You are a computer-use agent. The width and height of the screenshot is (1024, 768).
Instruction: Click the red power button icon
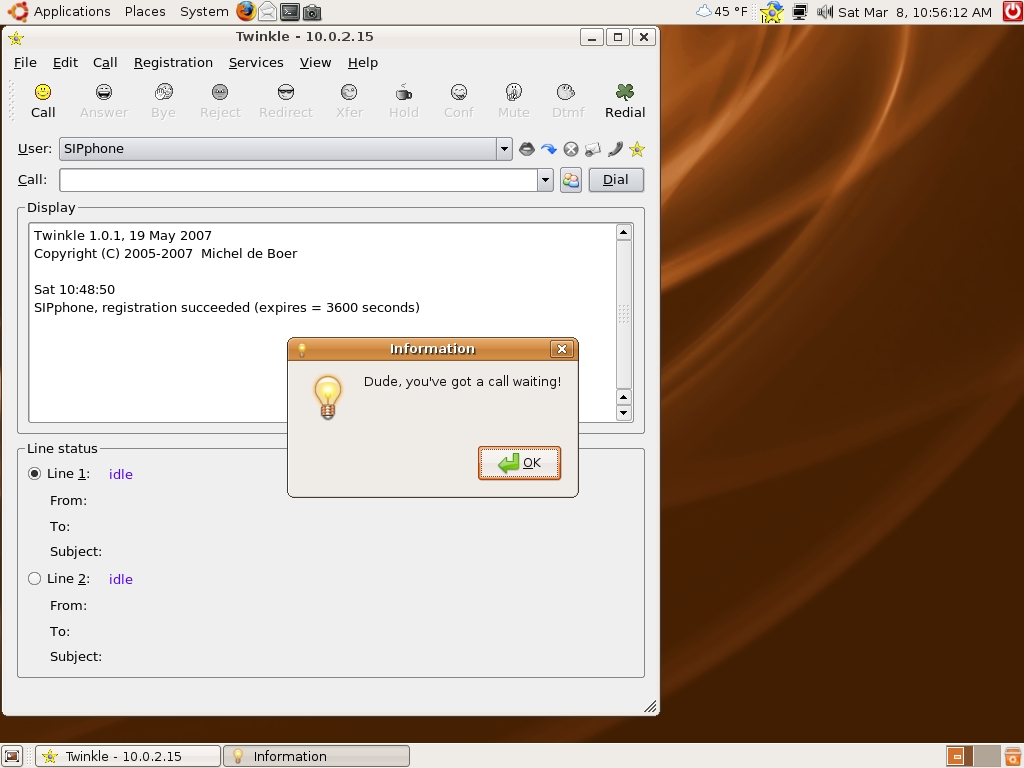pyautogui.click(x=1013, y=11)
